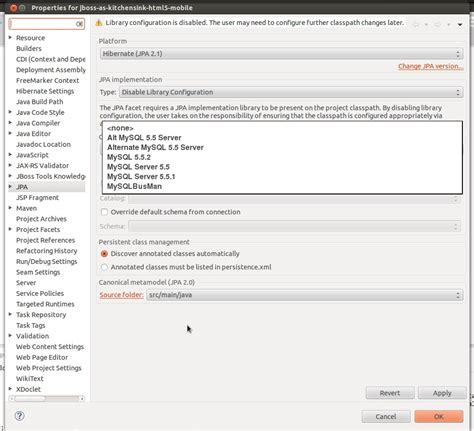Expand the Validation tree node
Screen dimensions: 474x431
[10, 336]
